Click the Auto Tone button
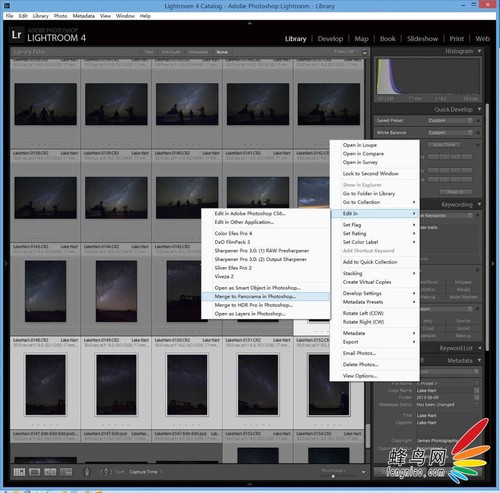The width and height of the screenshot is (500, 493). pyautogui.click(x=444, y=144)
